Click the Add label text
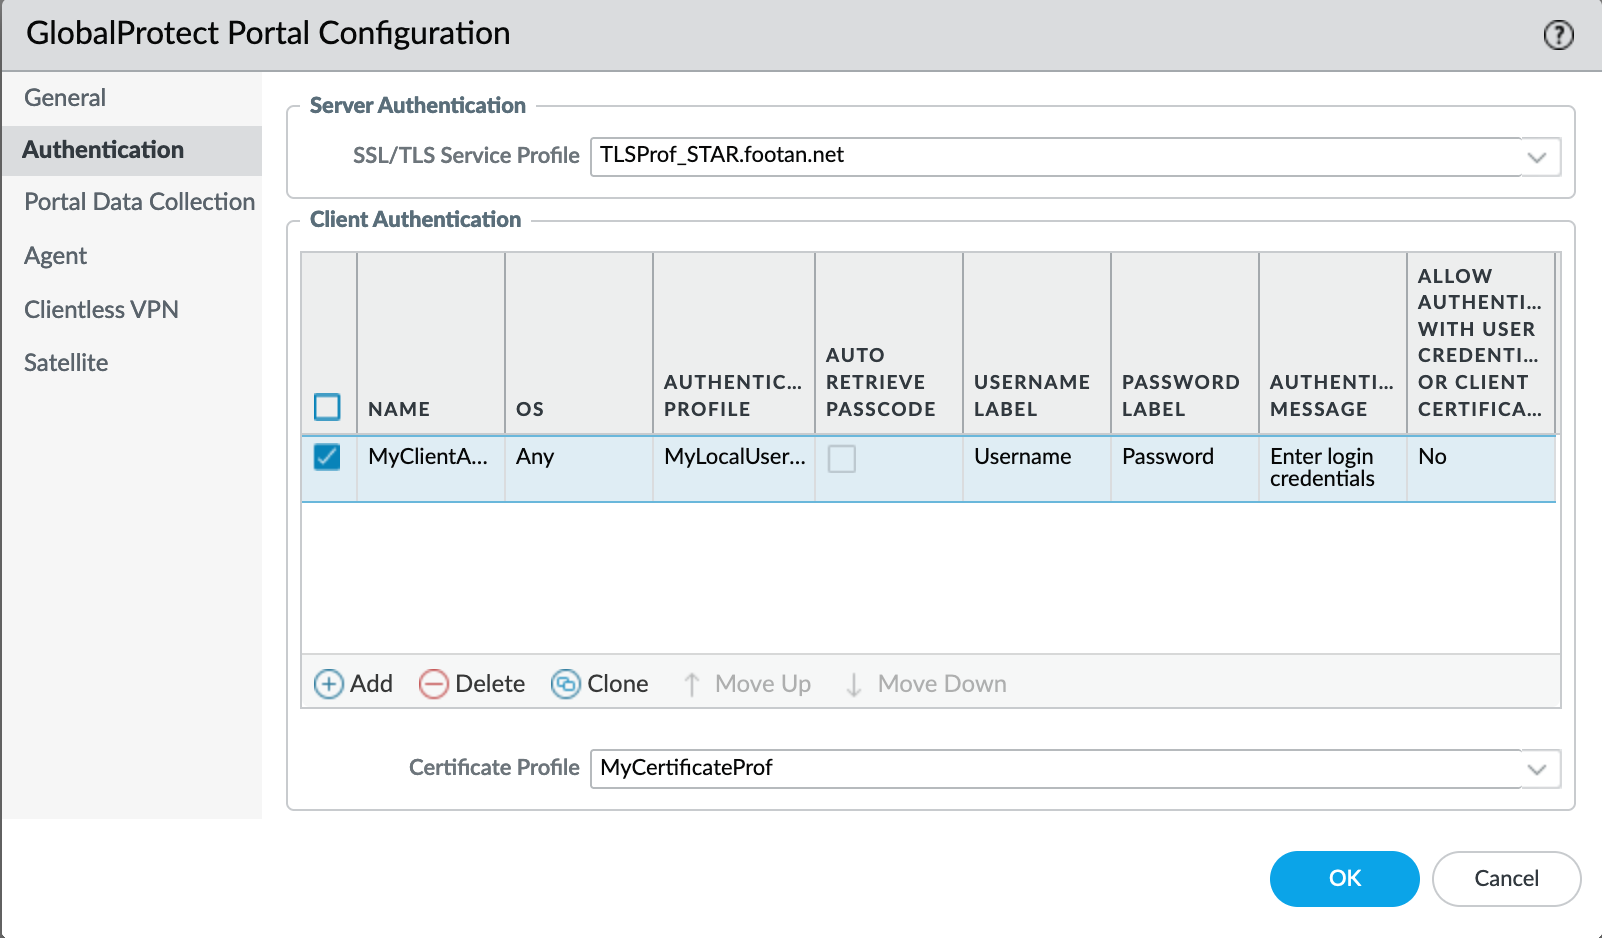The image size is (1602, 938). 371,684
